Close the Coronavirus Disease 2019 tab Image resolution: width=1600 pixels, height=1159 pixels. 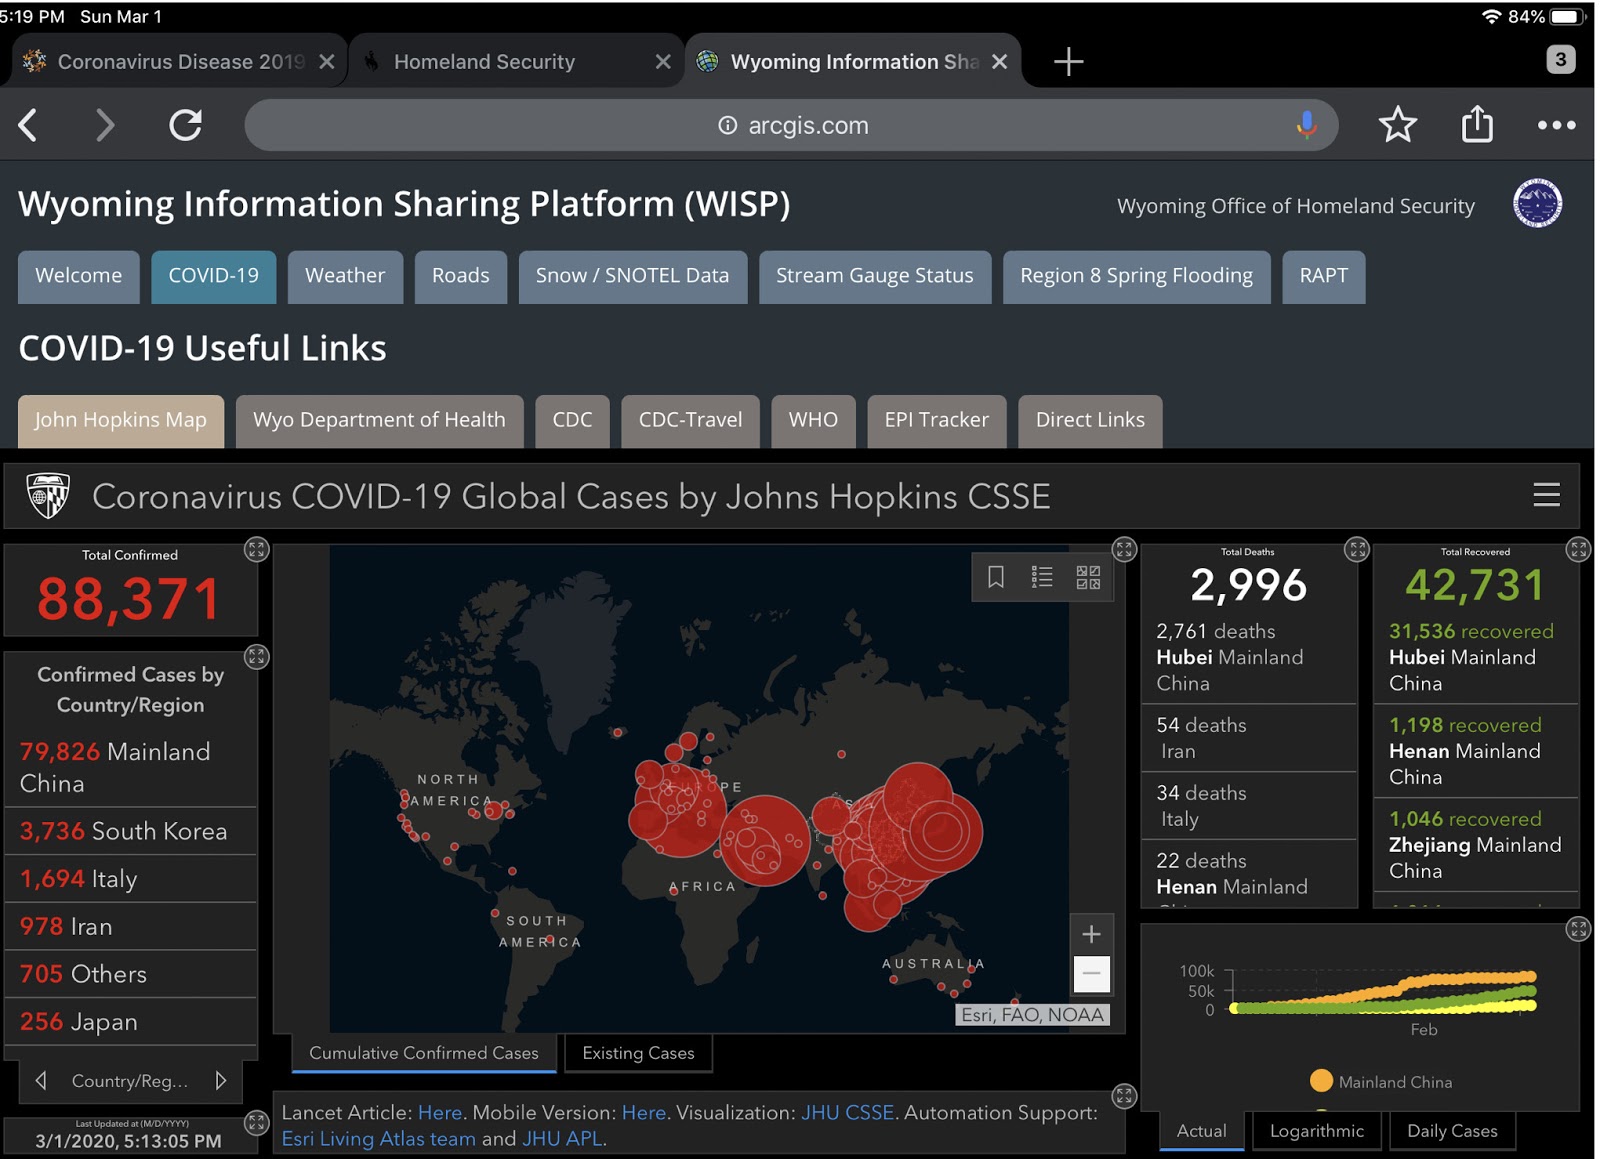pyautogui.click(x=326, y=62)
